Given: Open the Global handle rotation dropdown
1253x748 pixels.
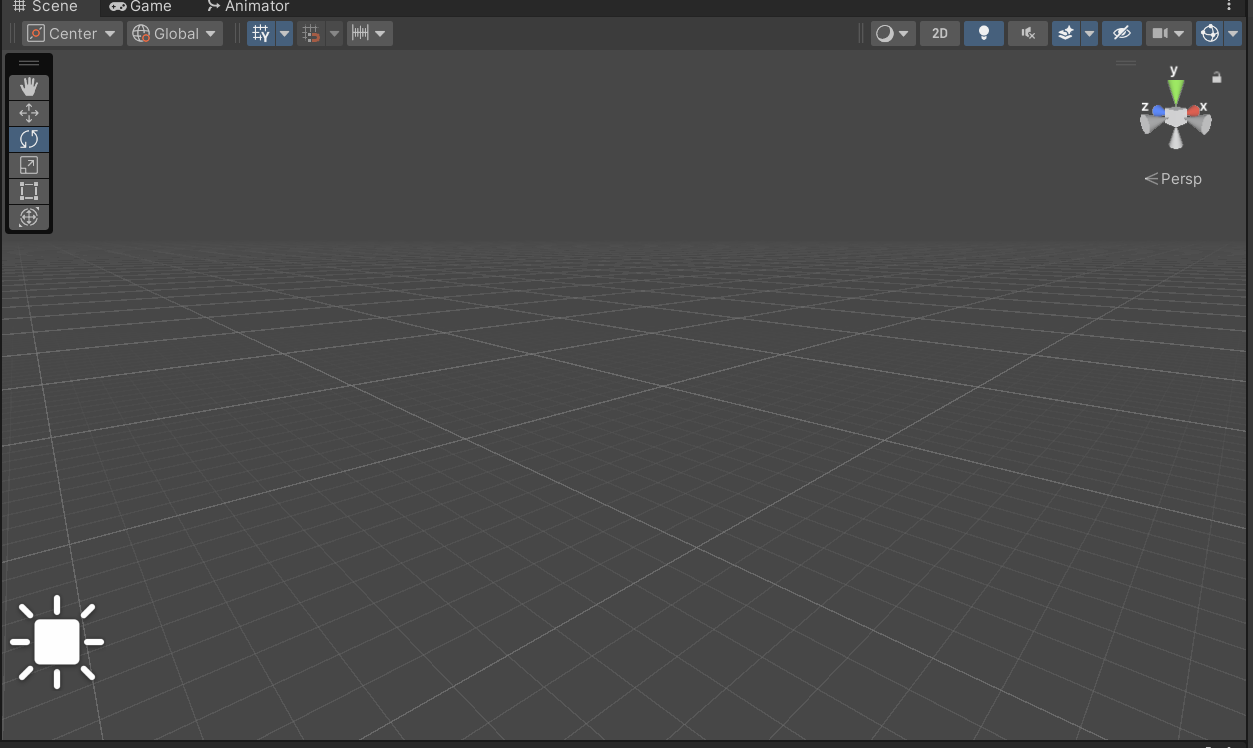Looking at the screenshot, I should (175, 33).
